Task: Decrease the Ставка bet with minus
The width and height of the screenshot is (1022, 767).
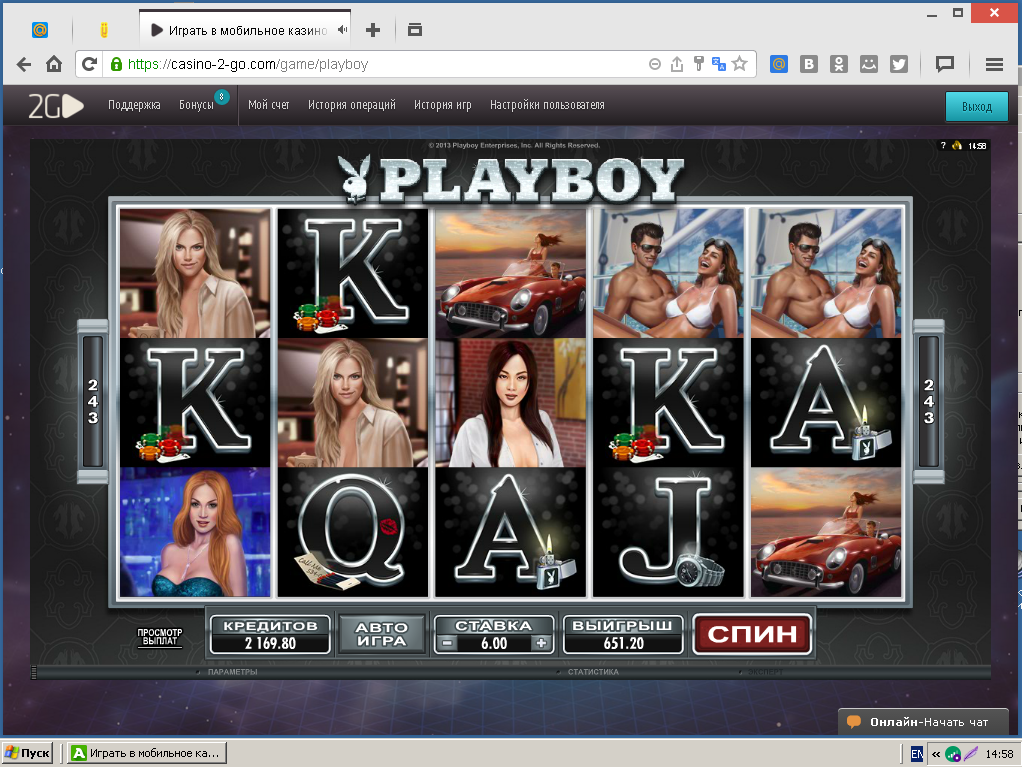Action: pyautogui.click(x=446, y=643)
